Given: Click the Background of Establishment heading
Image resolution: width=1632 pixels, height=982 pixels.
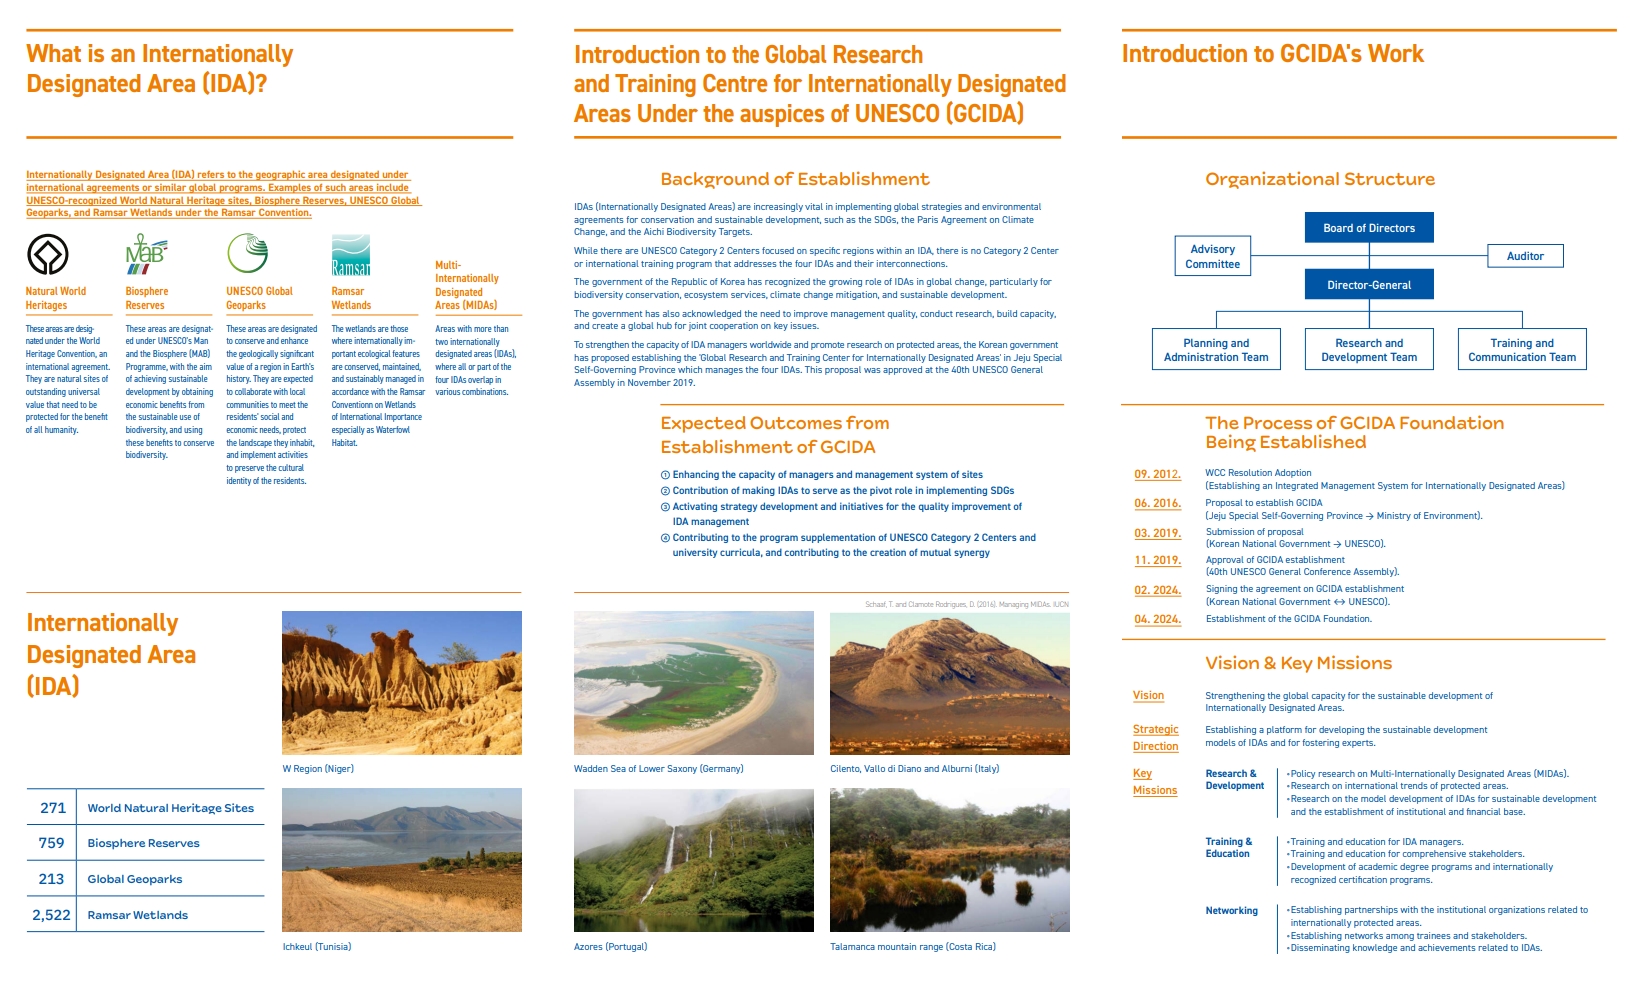Looking at the screenshot, I should click(x=795, y=179).
